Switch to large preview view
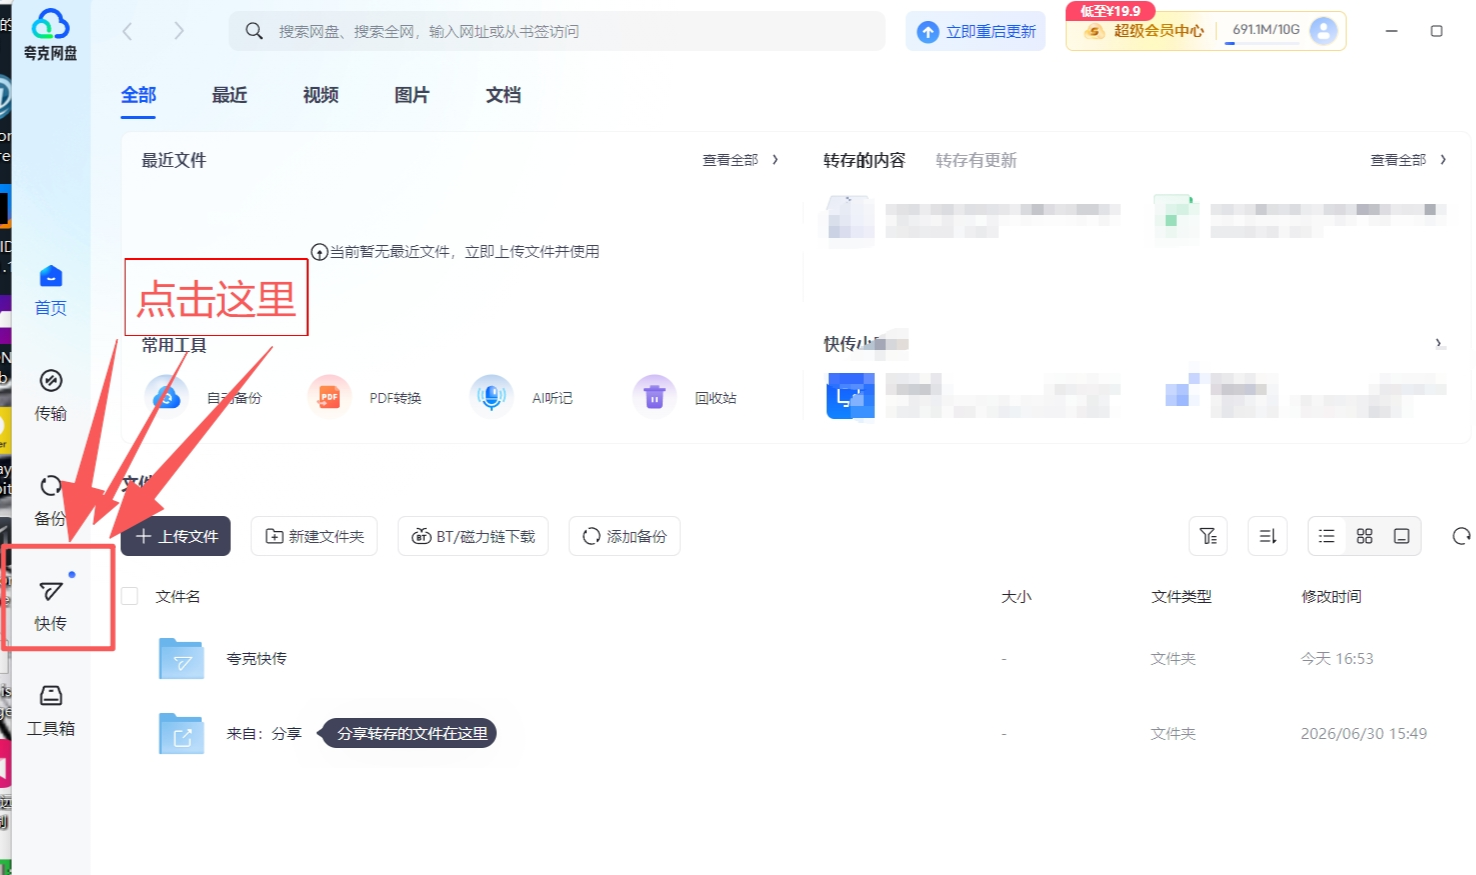The height and width of the screenshot is (875, 1476). (1402, 536)
